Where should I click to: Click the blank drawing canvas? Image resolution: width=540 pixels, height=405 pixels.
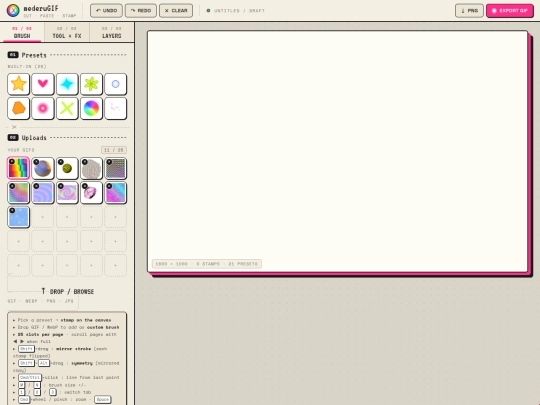coord(338,152)
